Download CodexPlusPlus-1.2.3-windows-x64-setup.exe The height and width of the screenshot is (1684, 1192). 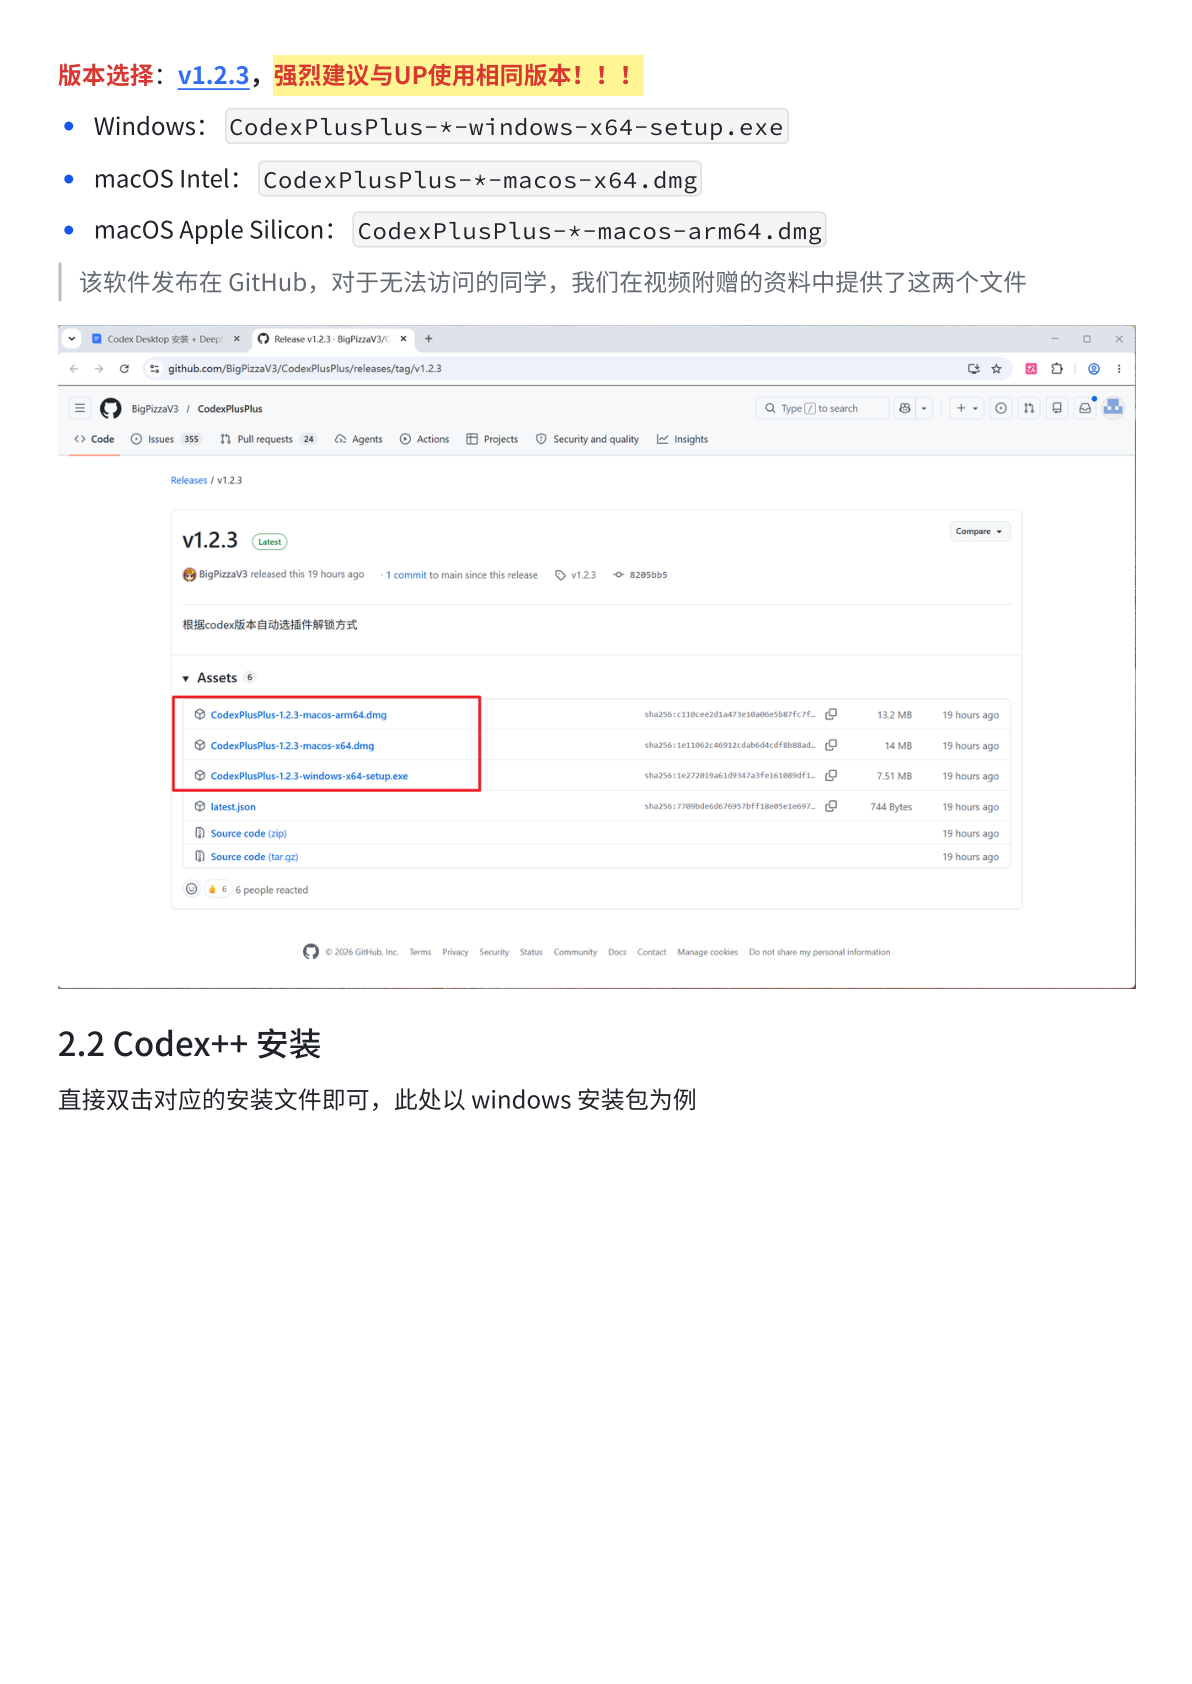tap(309, 776)
